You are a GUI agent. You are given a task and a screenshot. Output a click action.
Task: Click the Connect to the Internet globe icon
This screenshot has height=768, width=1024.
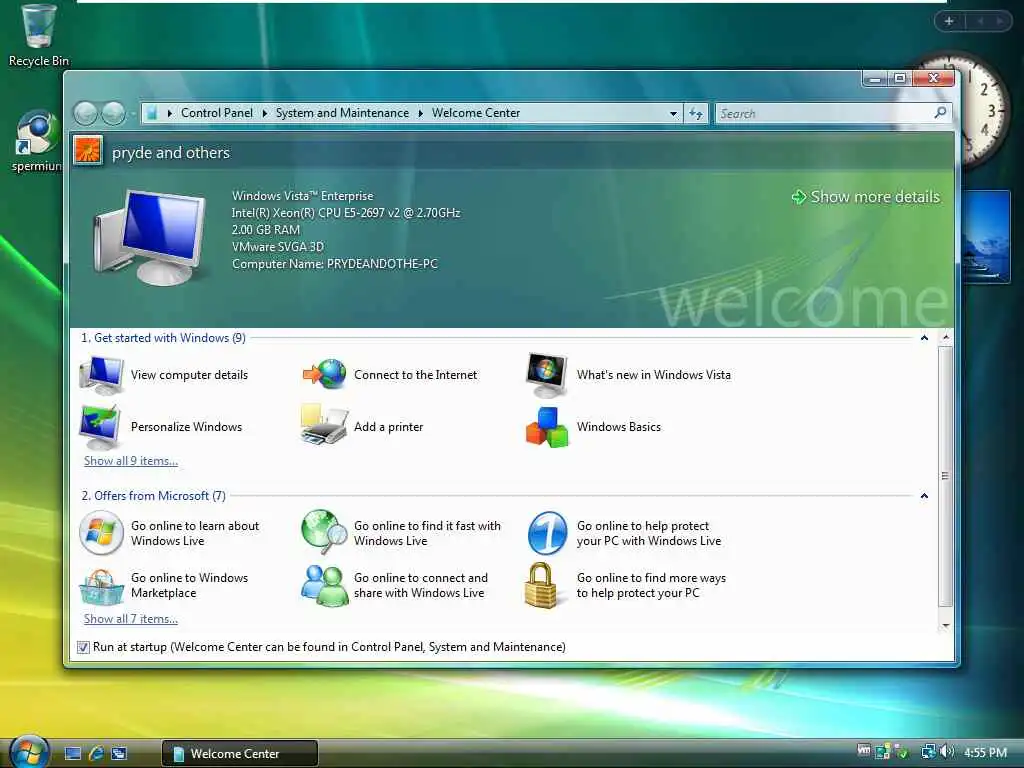[x=325, y=375]
